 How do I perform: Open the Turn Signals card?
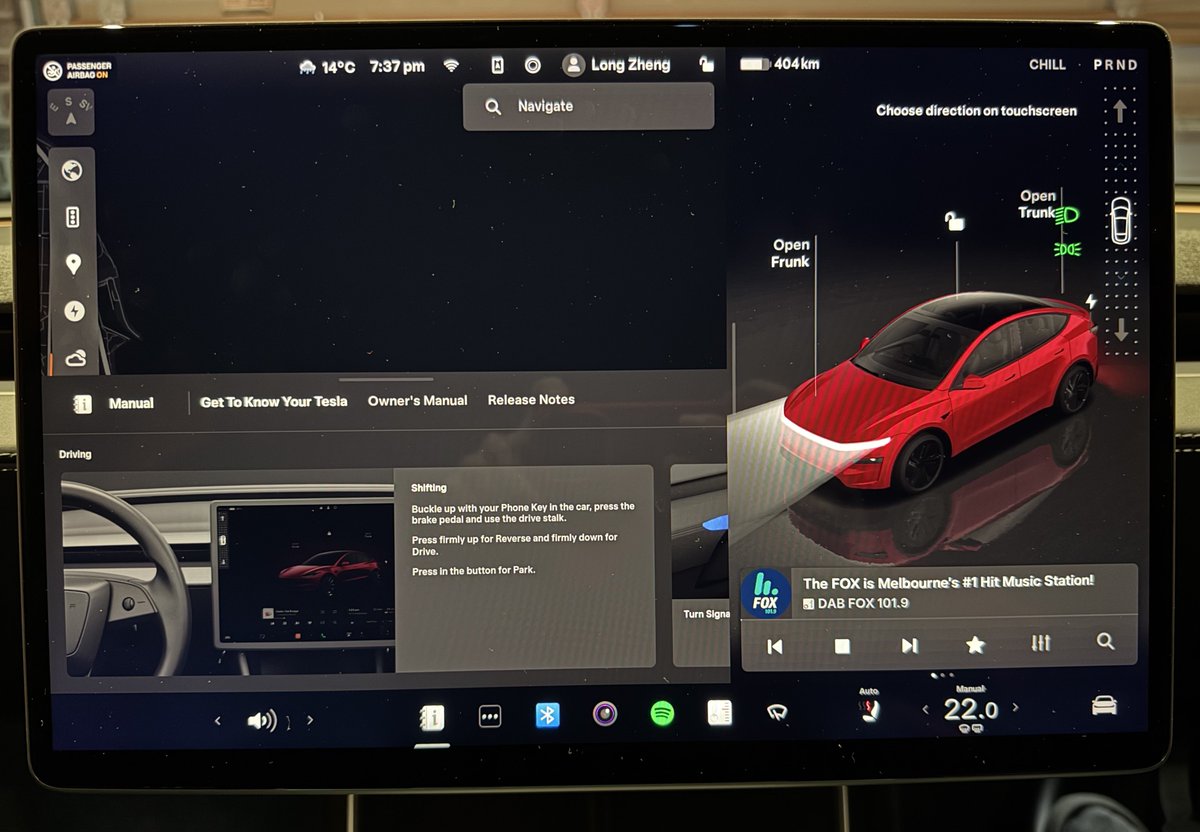700,566
